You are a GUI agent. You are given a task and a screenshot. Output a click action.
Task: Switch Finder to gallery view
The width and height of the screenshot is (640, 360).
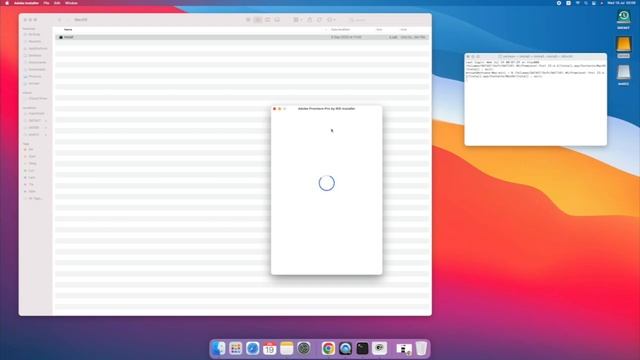pyautogui.click(x=277, y=20)
